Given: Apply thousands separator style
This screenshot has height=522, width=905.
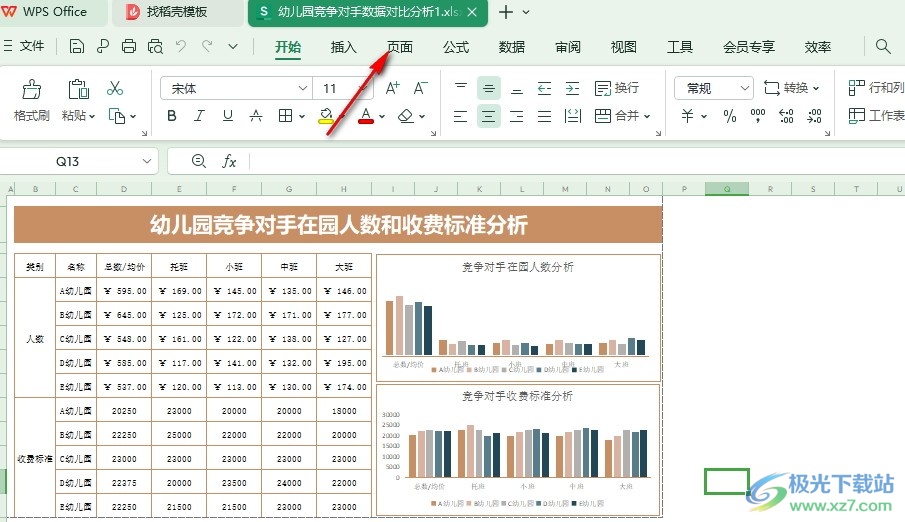Looking at the screenshot, I should click(758, 116).
